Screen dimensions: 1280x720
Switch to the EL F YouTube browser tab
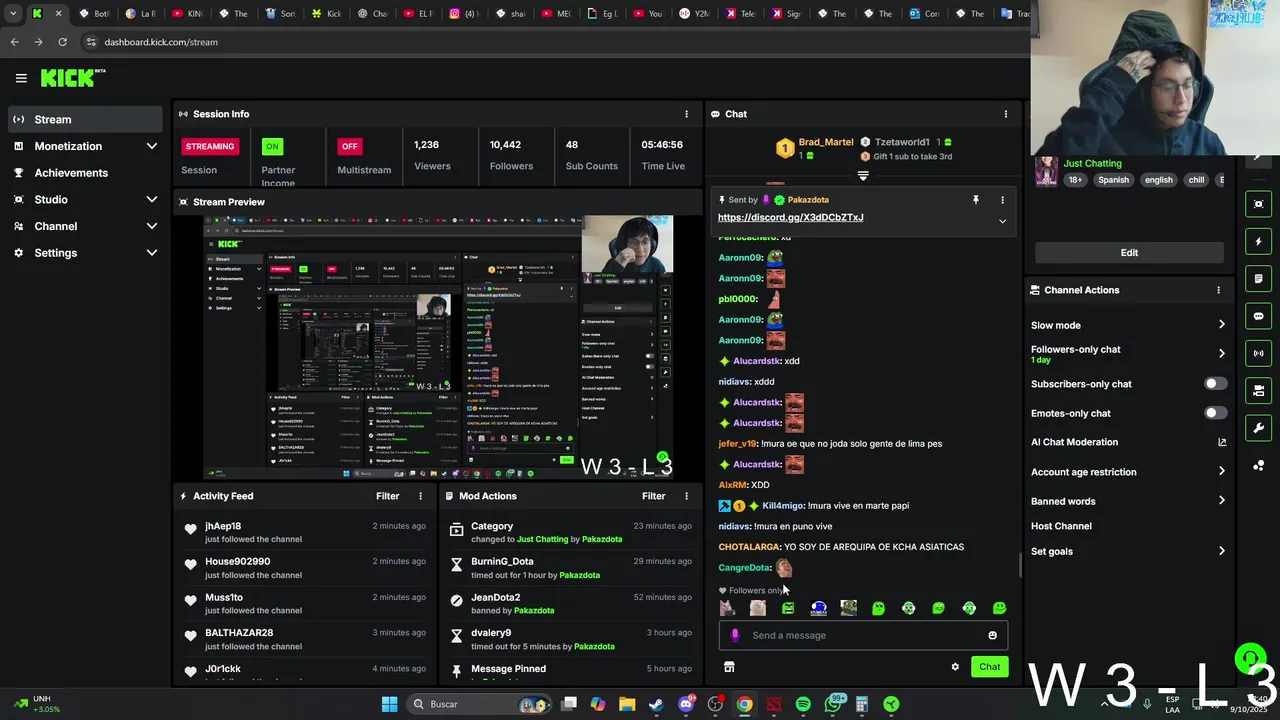[x=420, y=14]
